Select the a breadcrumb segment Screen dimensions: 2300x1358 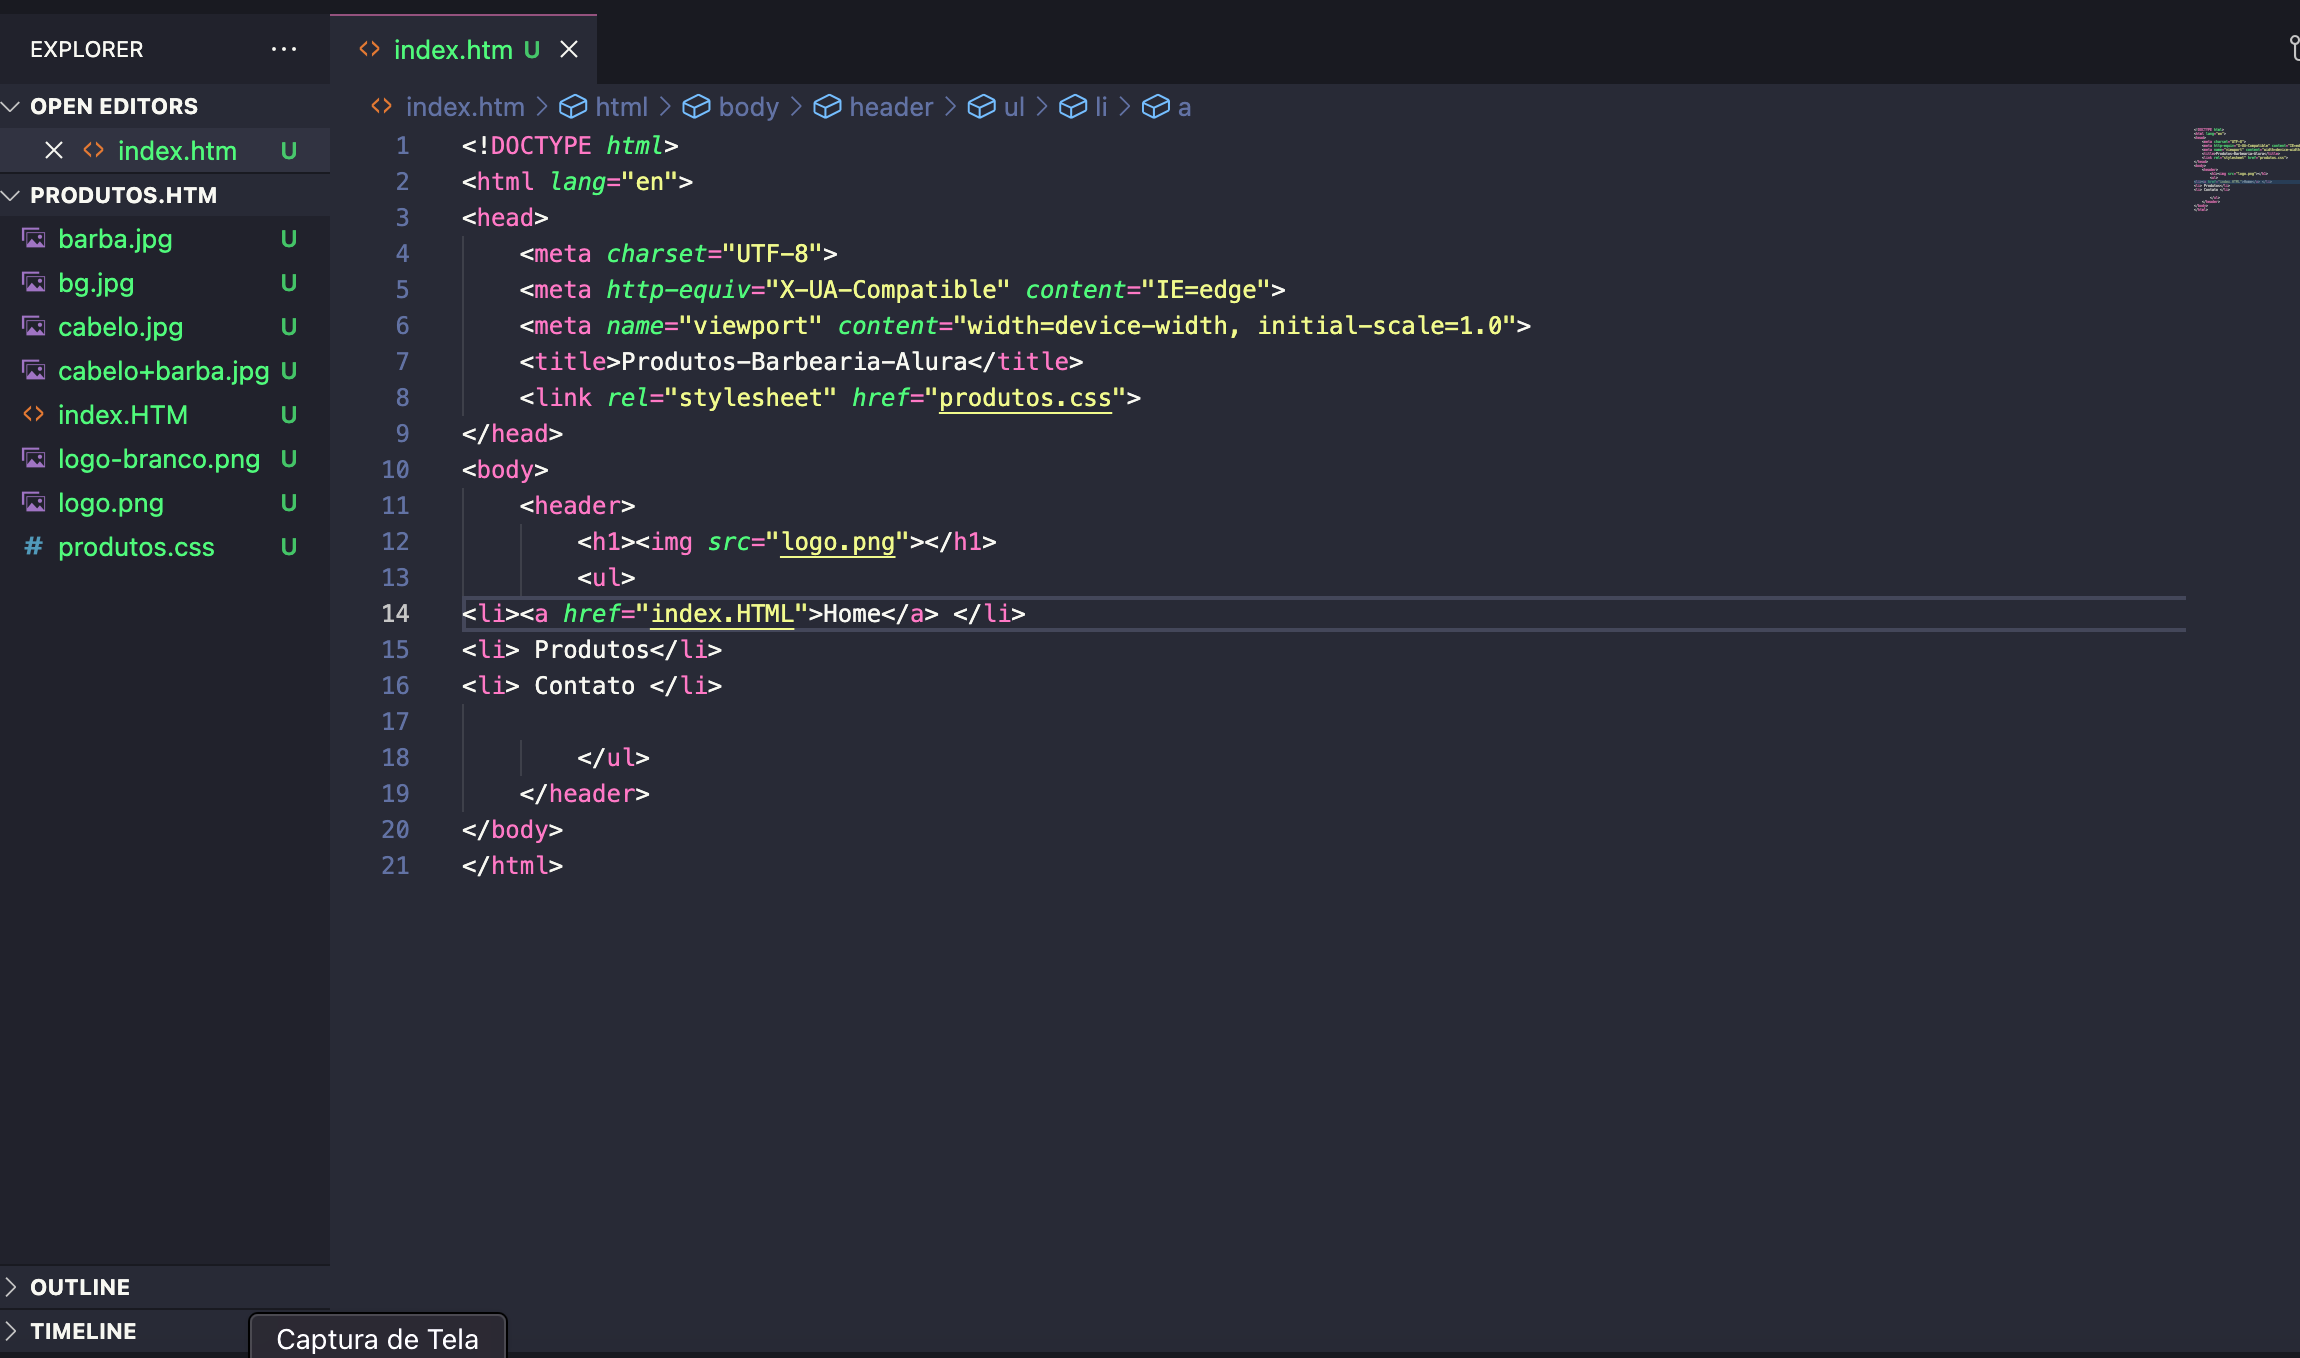click(1184, 107)
